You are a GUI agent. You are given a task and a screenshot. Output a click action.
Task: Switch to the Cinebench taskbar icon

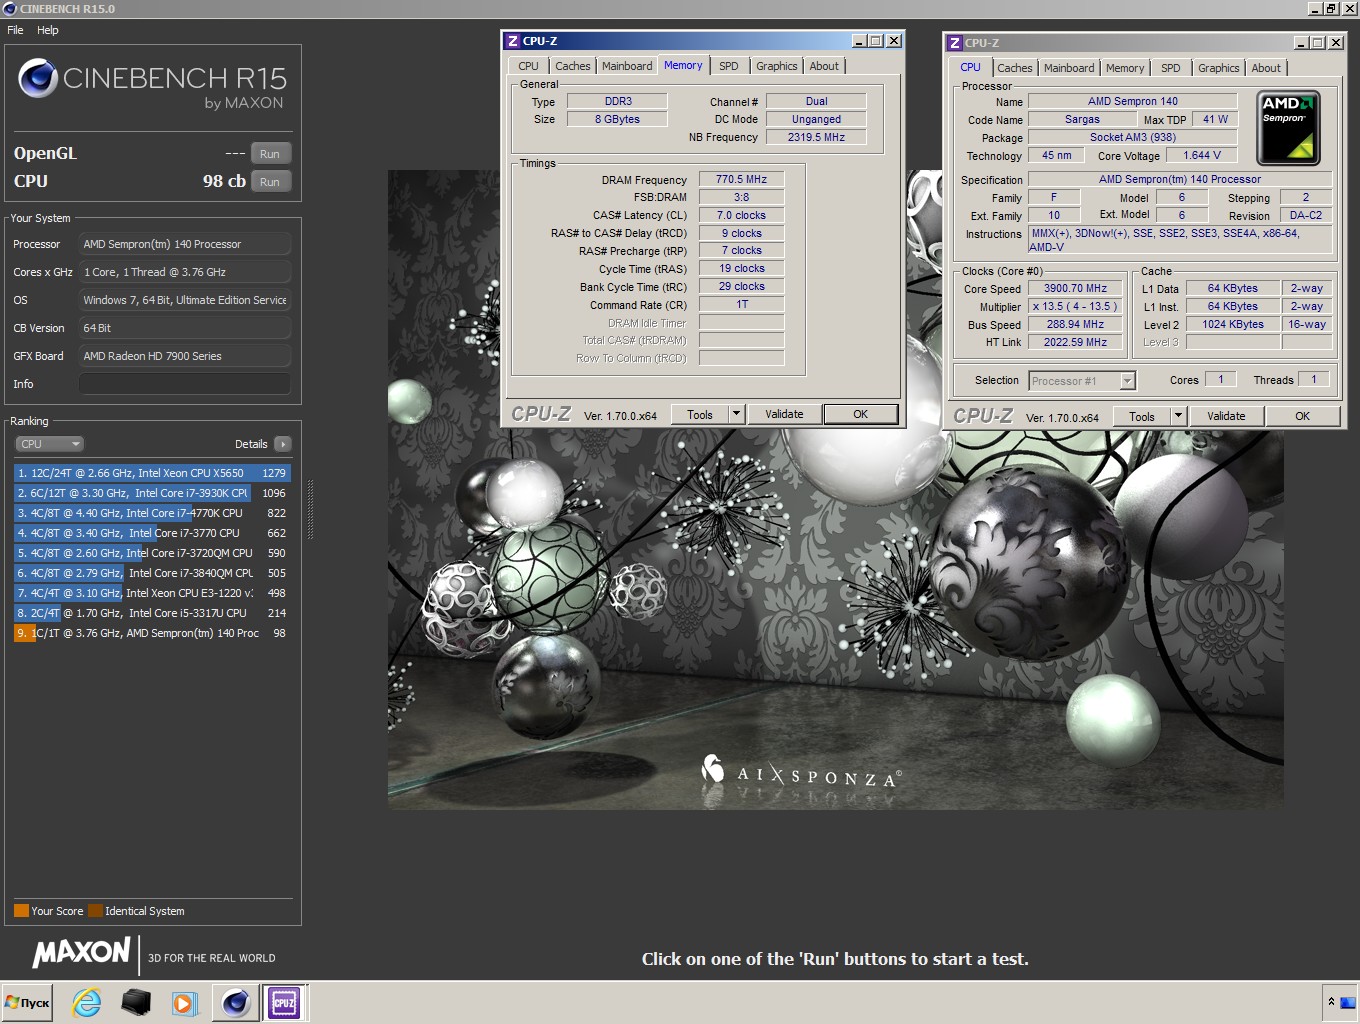click(236, 1002)
